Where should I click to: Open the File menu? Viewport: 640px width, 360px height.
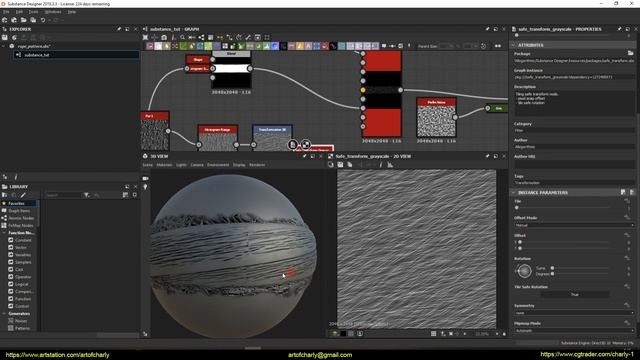pyautogui.click(x=6, y=12)
